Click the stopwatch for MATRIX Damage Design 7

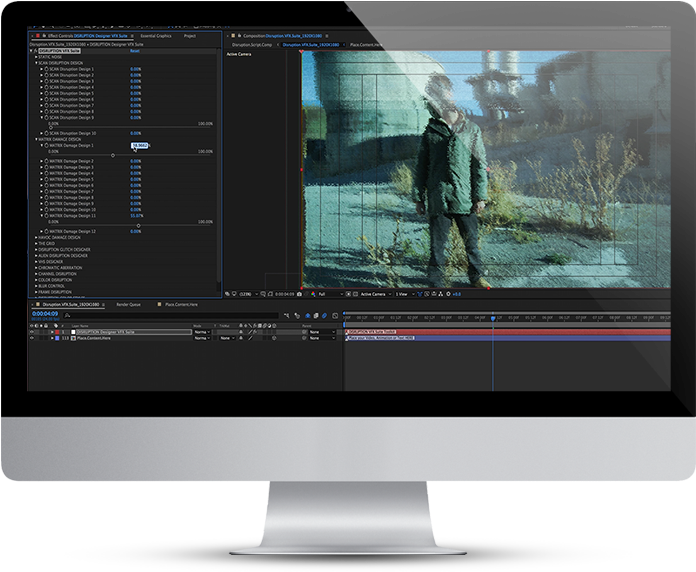click(x=46, y=191)
